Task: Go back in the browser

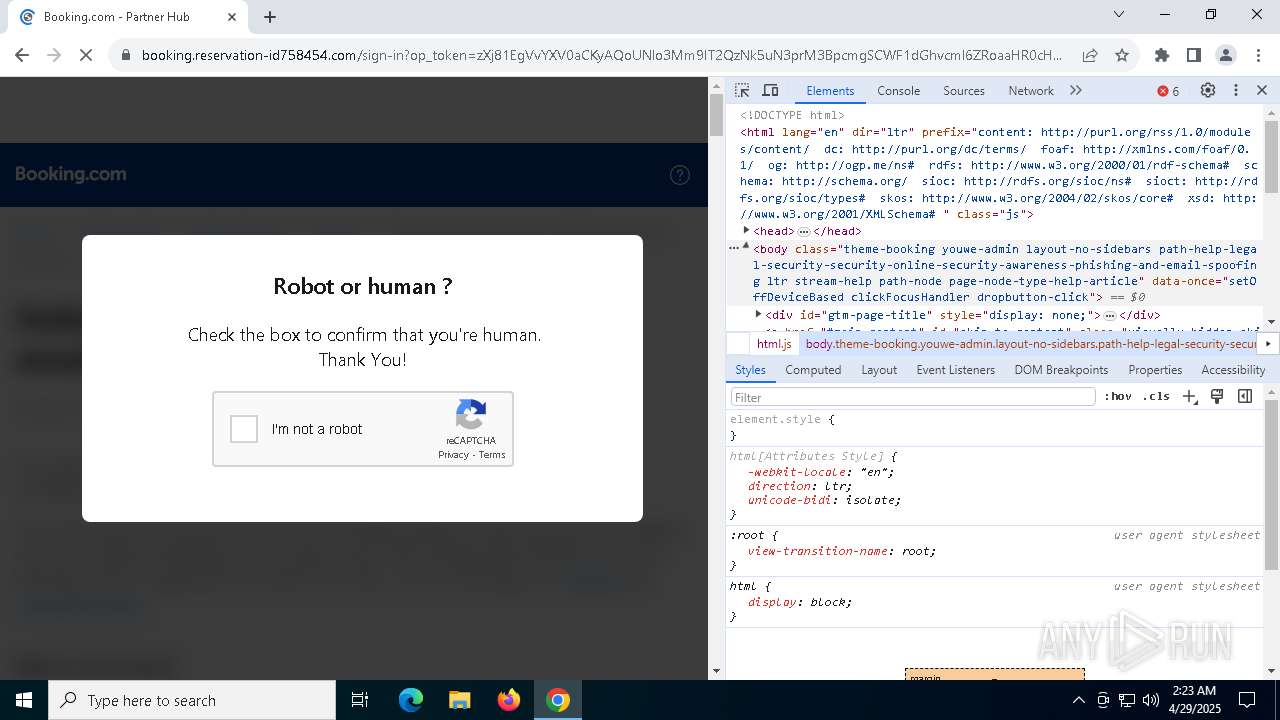Action: click(x=22, y=55)
